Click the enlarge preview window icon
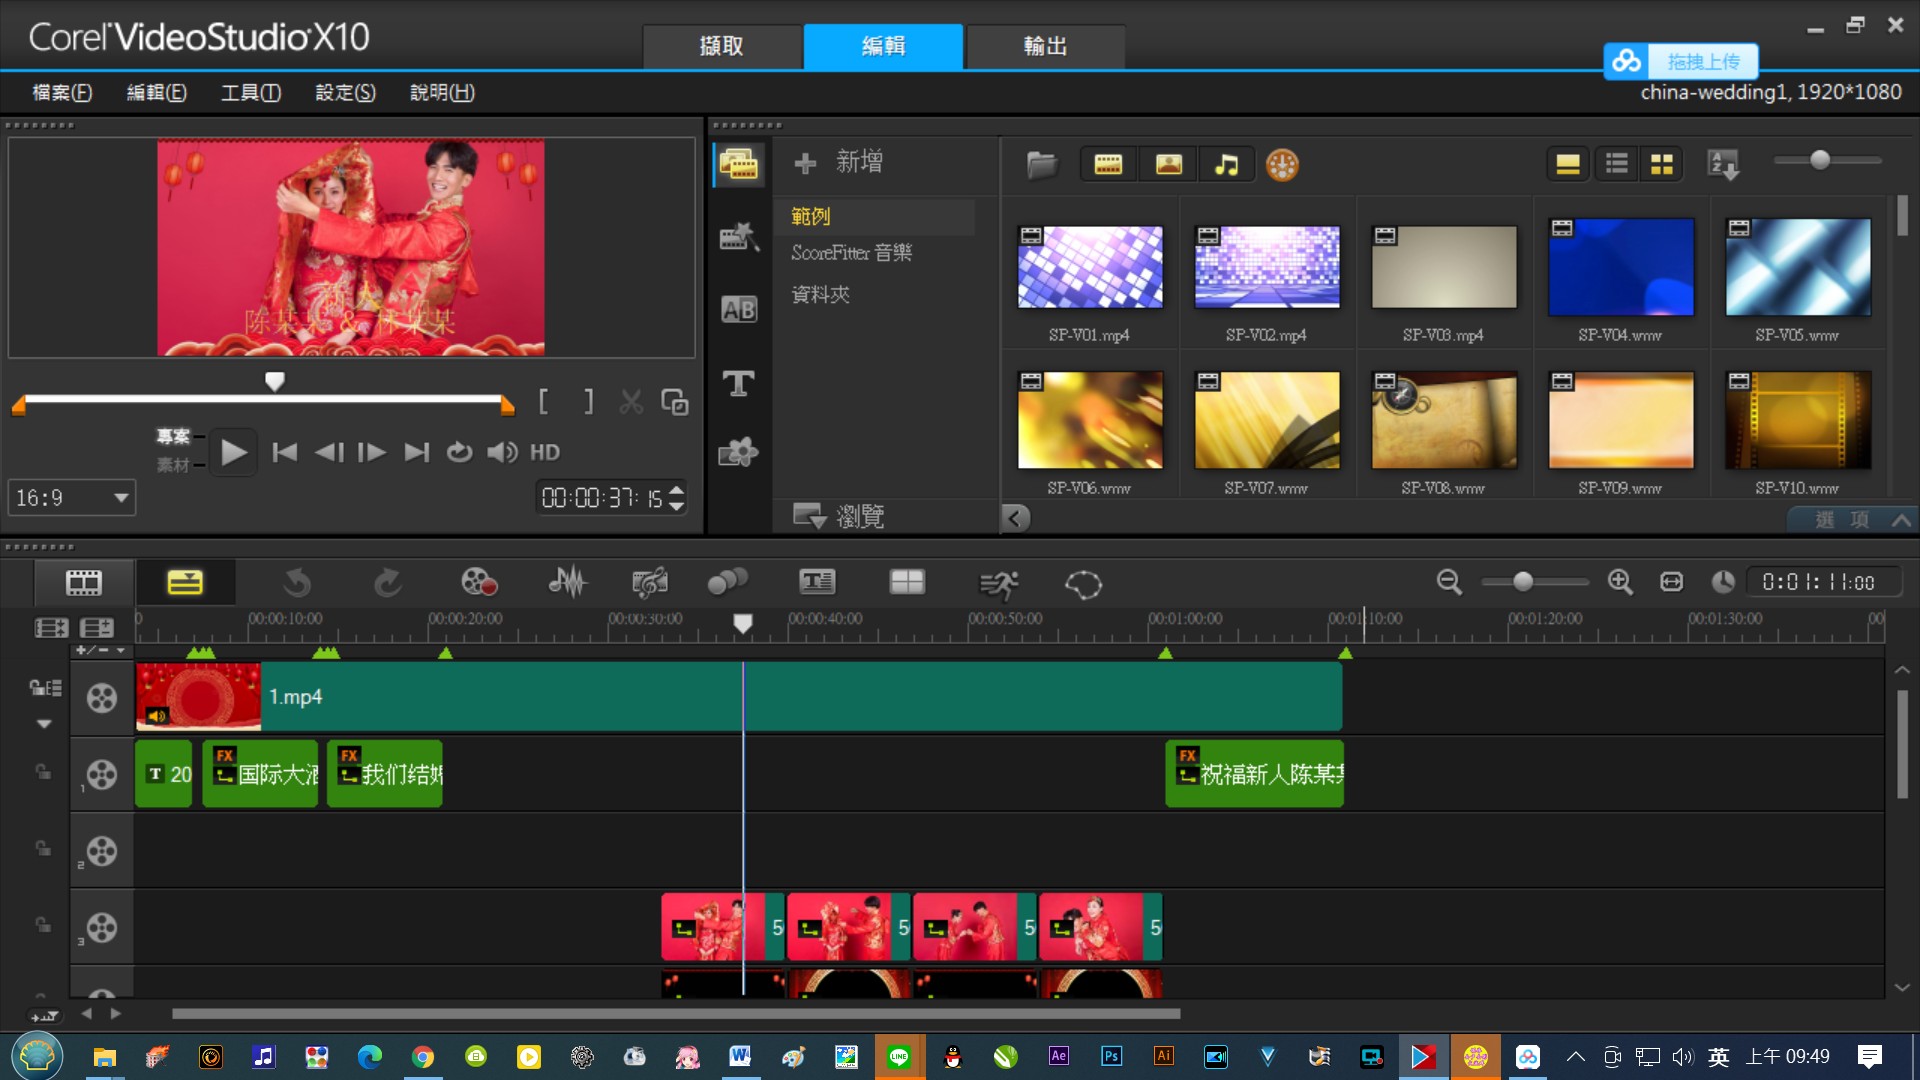This screenshot has width=1920, height=1080. tap(675, 402)
